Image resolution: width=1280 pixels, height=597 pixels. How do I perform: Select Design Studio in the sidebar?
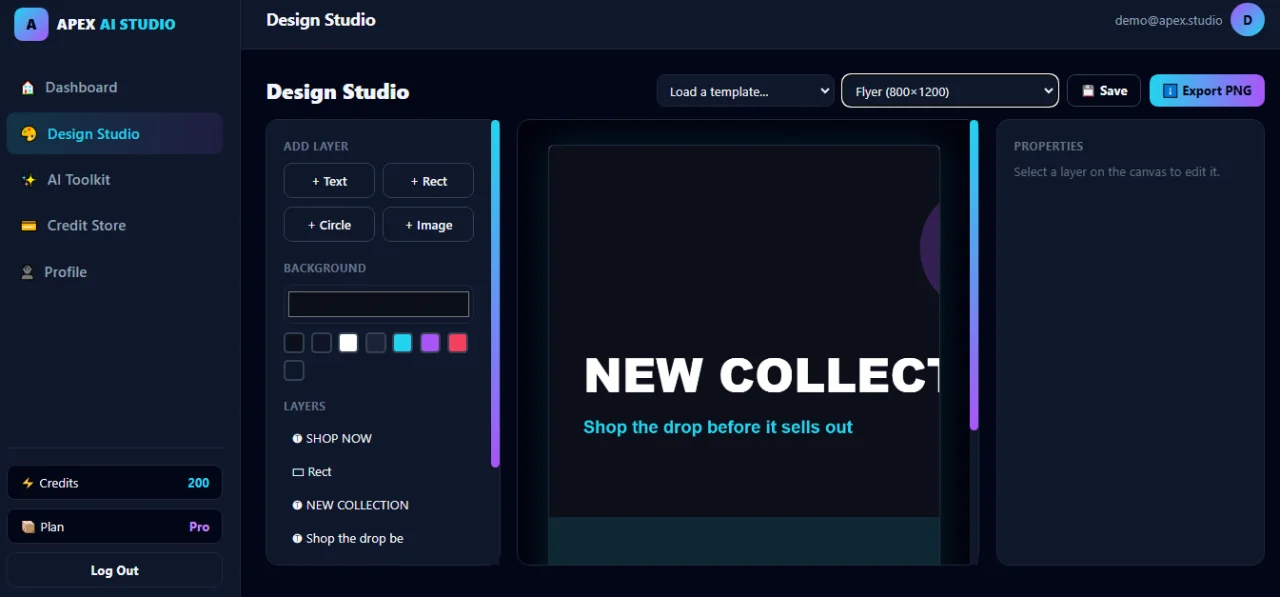[x=115, y=134]
